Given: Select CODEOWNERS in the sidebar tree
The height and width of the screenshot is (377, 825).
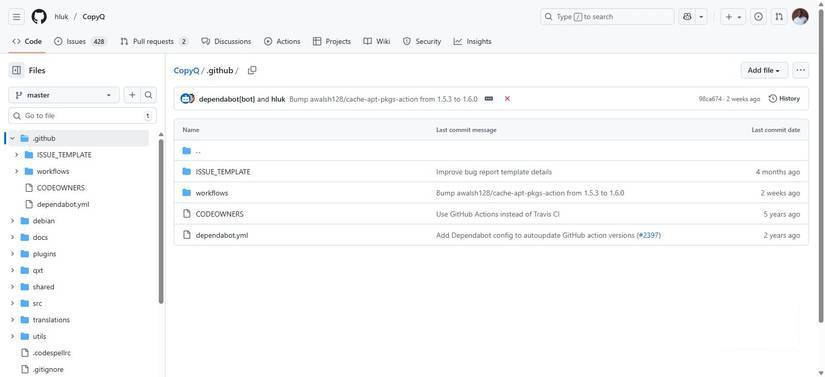Looking at the screenshot, I should (61, 188).
